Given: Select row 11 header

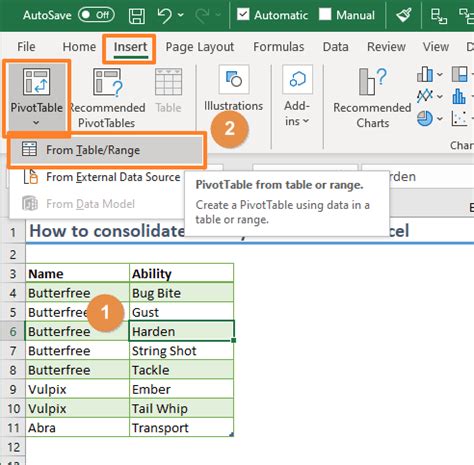Looking at the screenshot, I should 13,428.
